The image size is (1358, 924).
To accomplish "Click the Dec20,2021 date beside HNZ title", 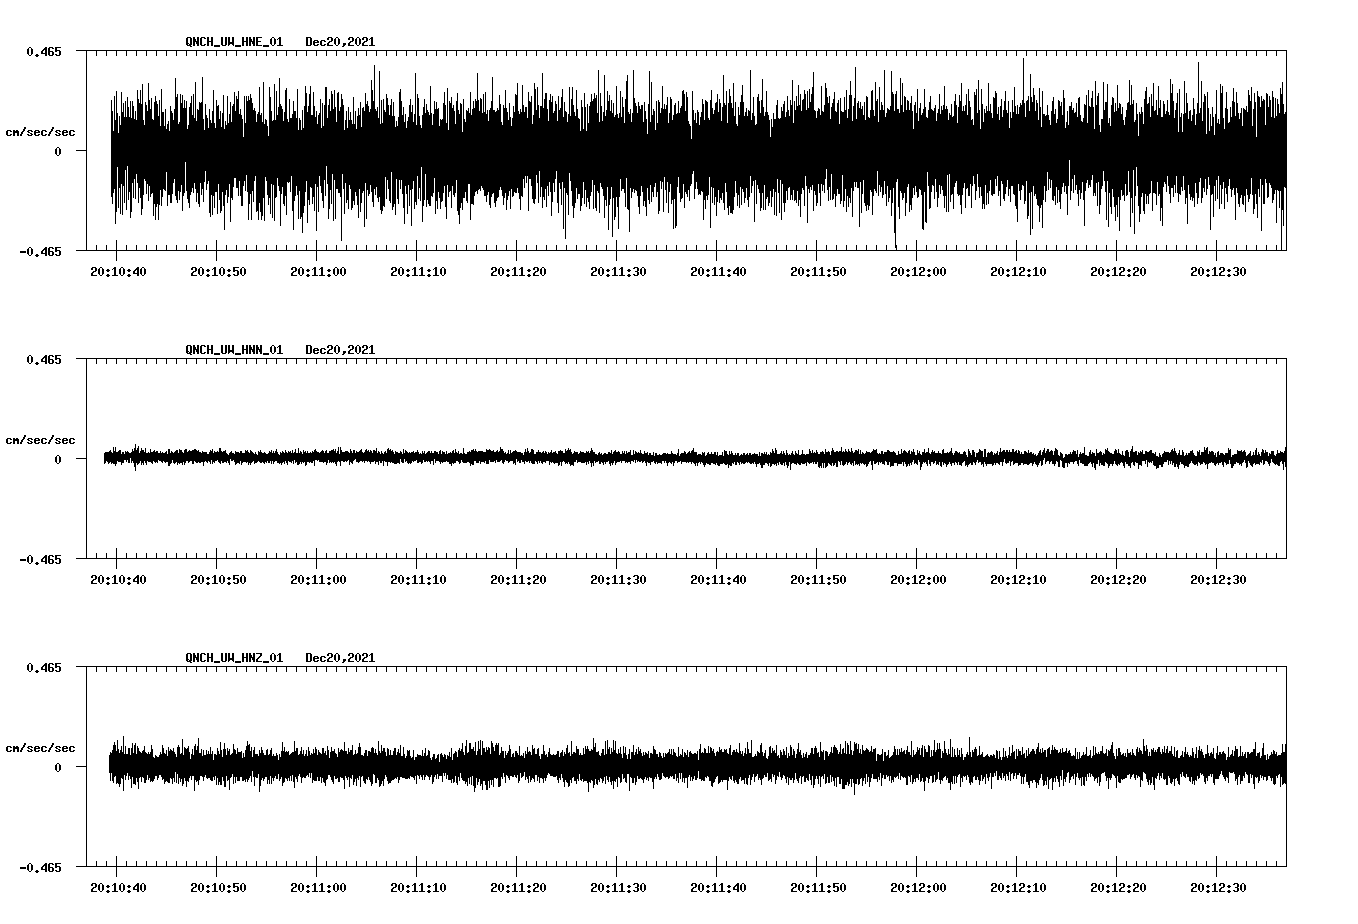I will coord(340,658).
